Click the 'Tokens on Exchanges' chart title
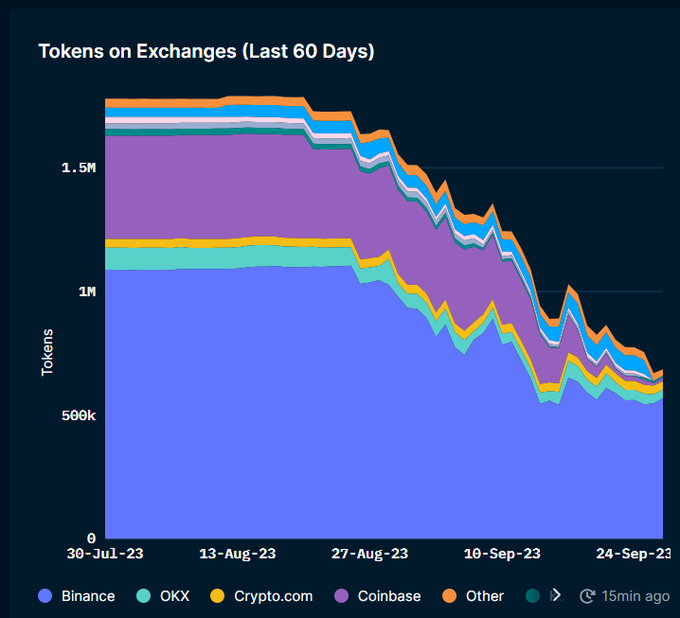The width and height of the screenshot is (680, 618). coord(206,51)
